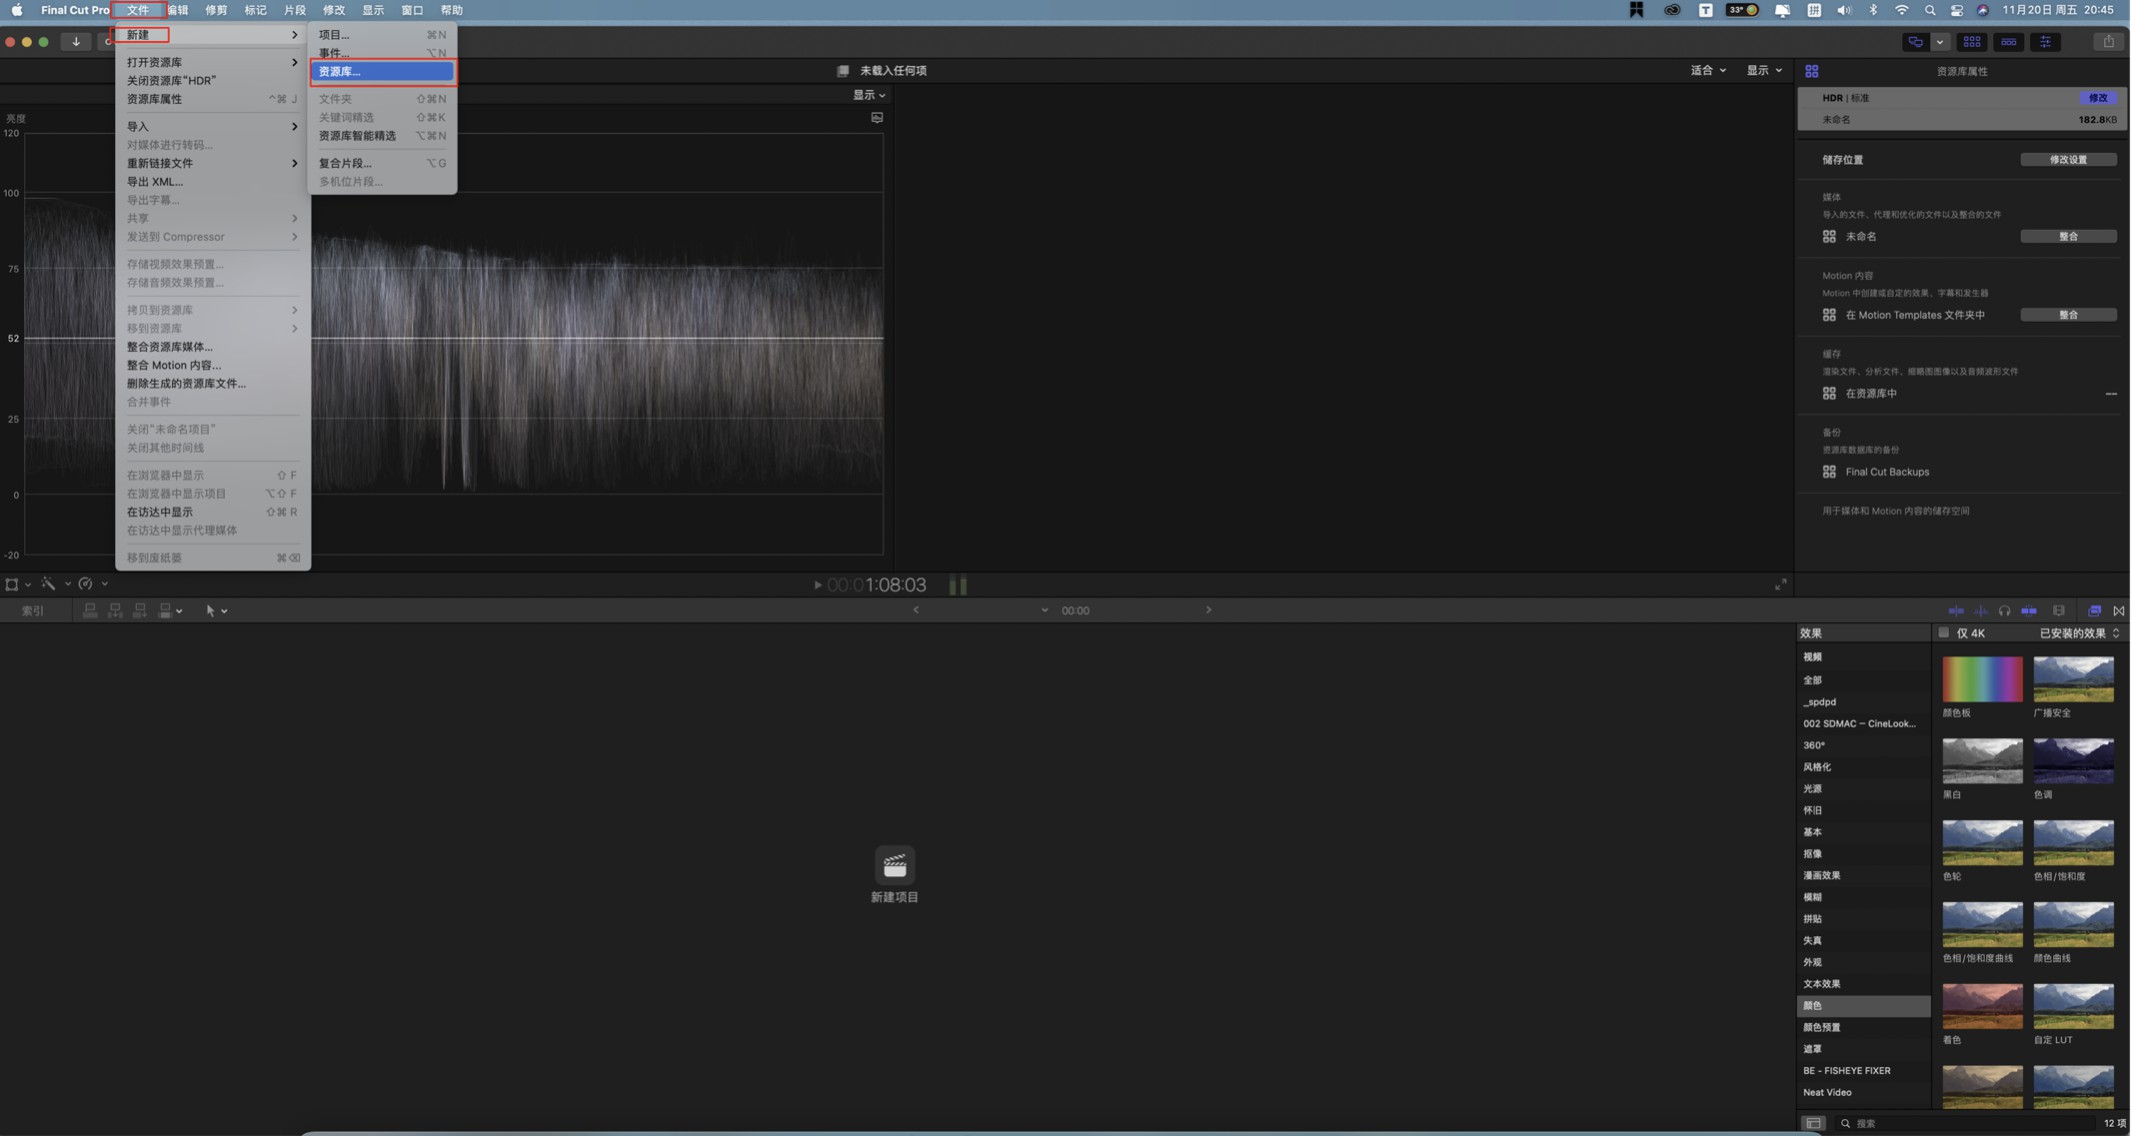
Task: Choose 复合片段… submenu item
Action: click(x=382, y=163)
